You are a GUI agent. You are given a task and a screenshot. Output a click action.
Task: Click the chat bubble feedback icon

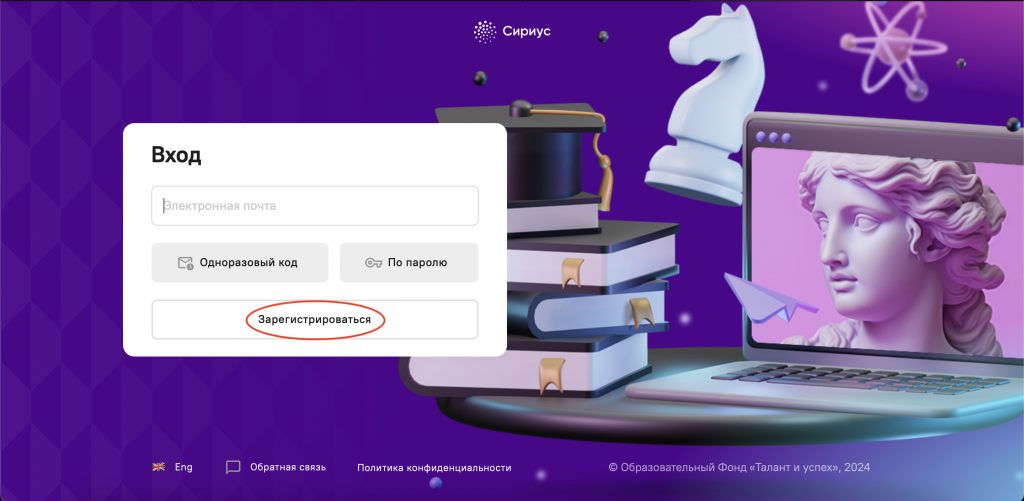coord(233,467)
